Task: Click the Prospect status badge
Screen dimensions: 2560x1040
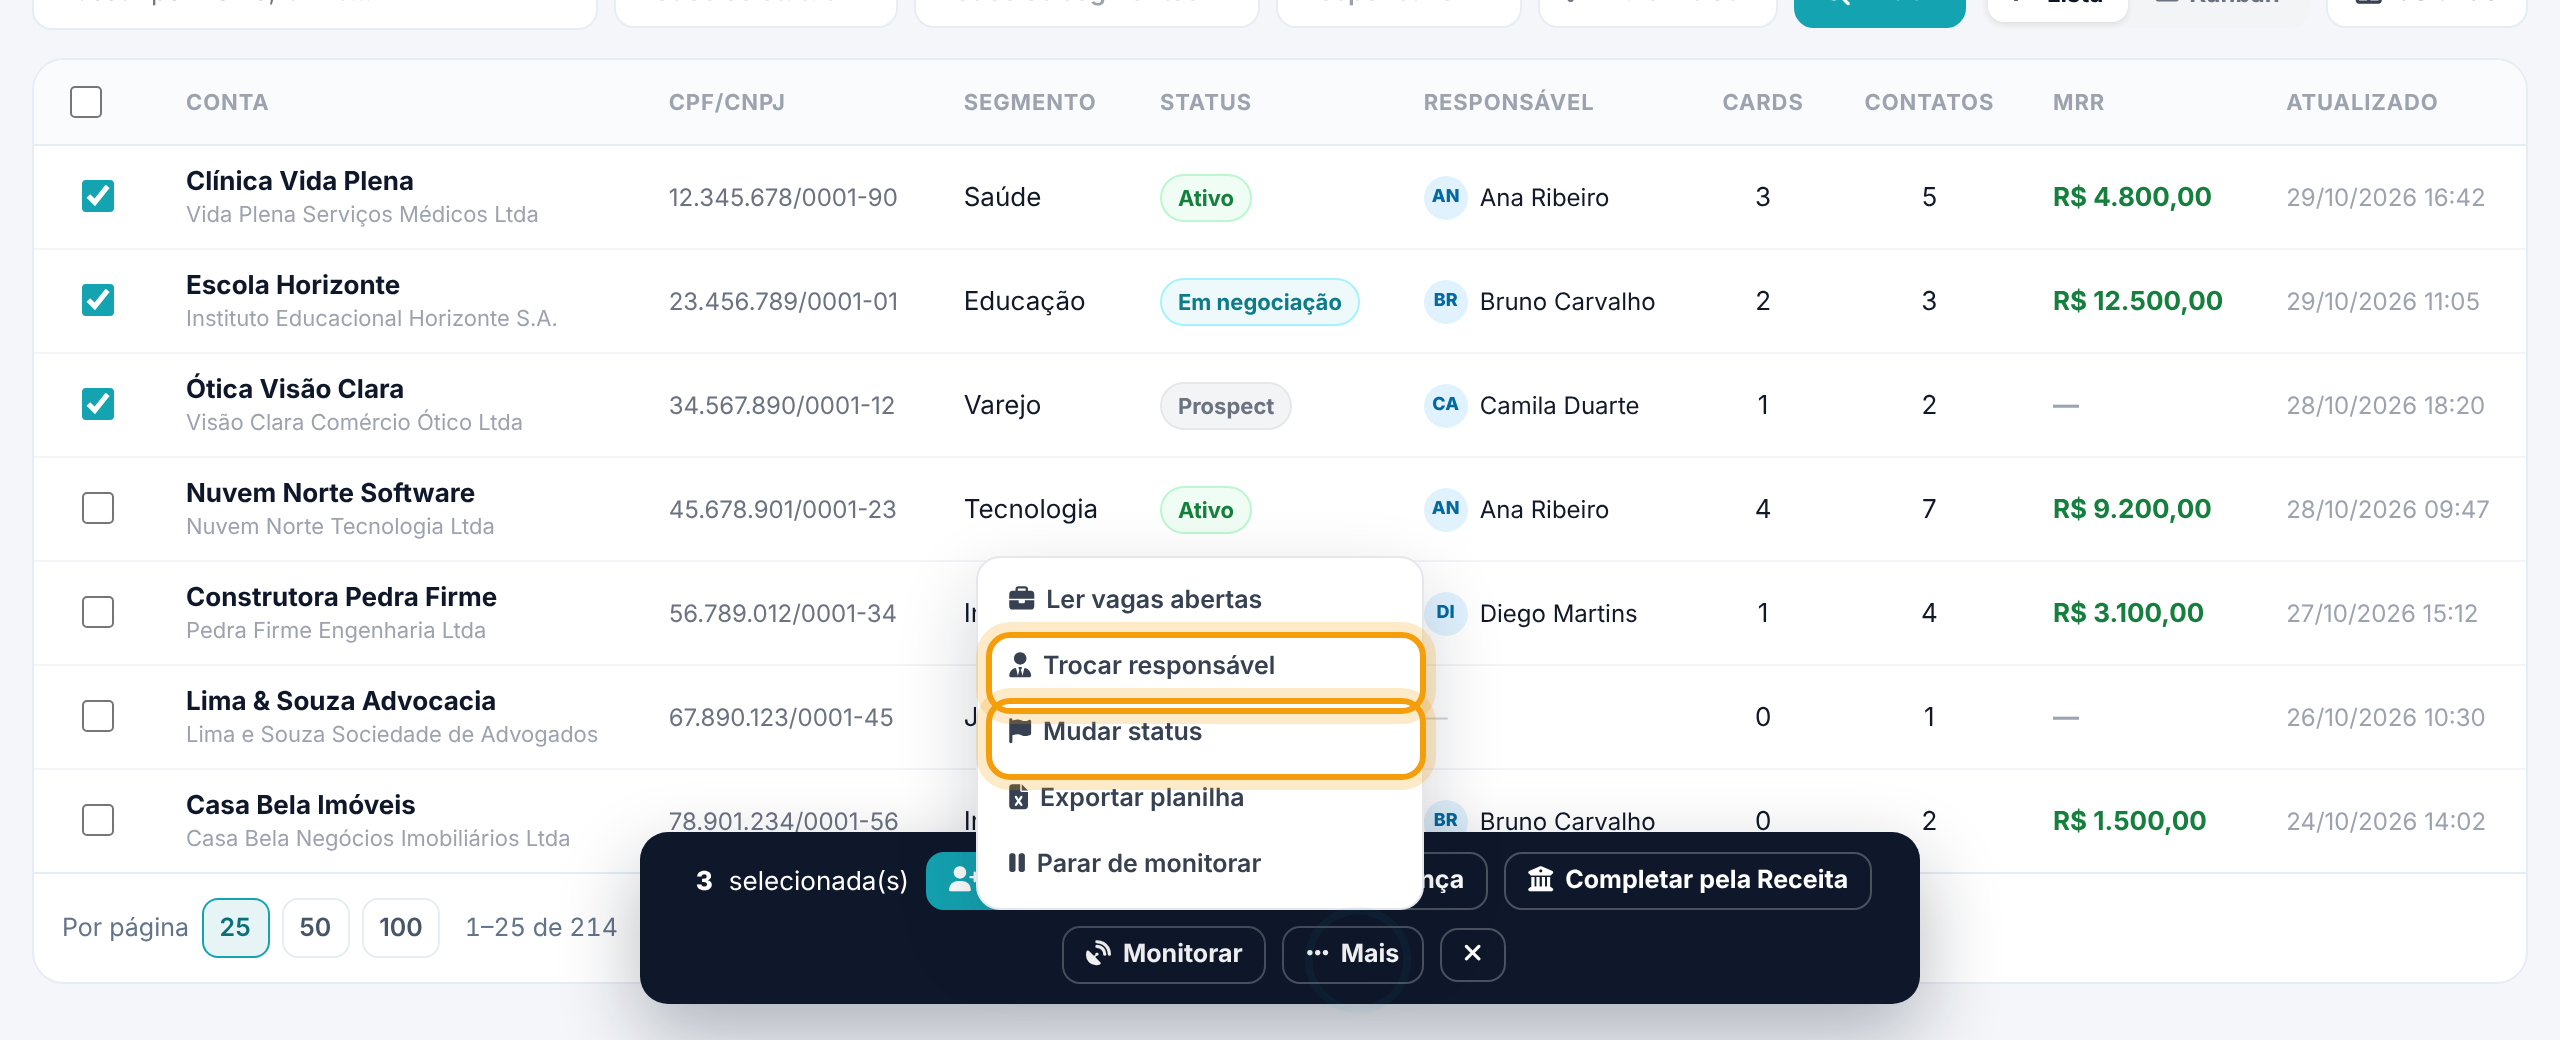Action: pos(1225,406)
